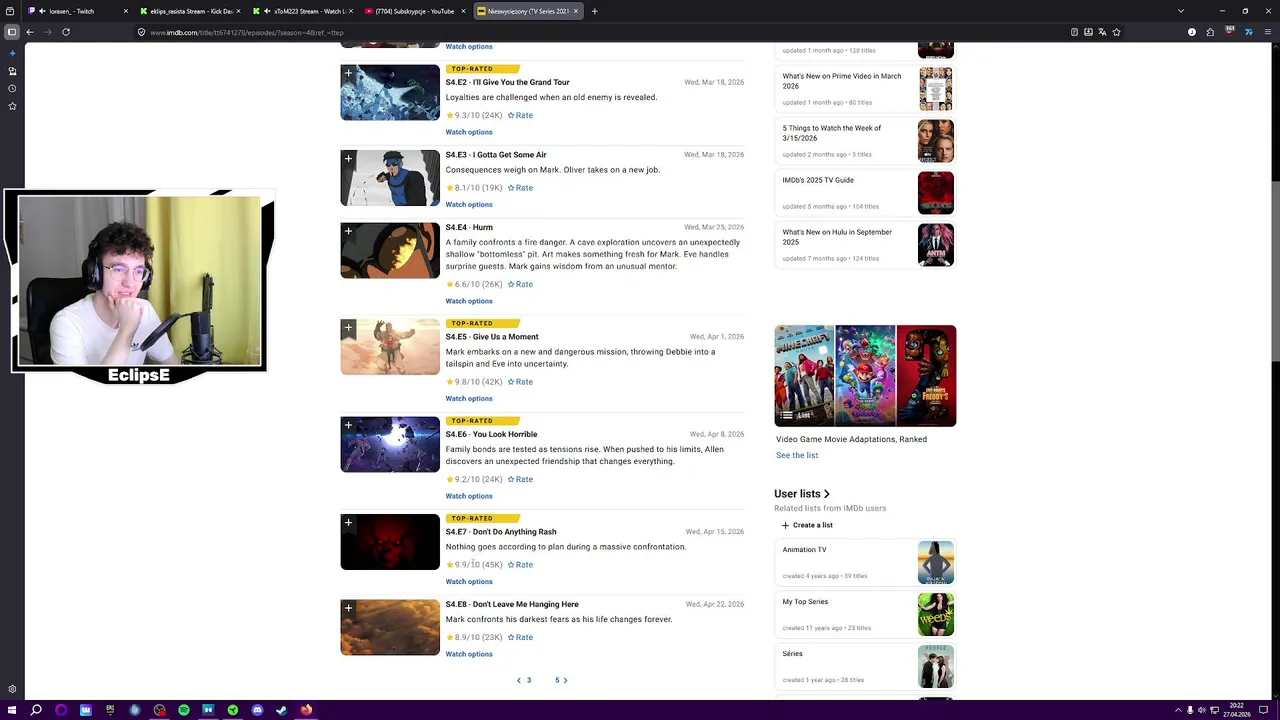
Task: Rate episode S4.E7 Don't Do Anything Rash
Action: point(520,565)
